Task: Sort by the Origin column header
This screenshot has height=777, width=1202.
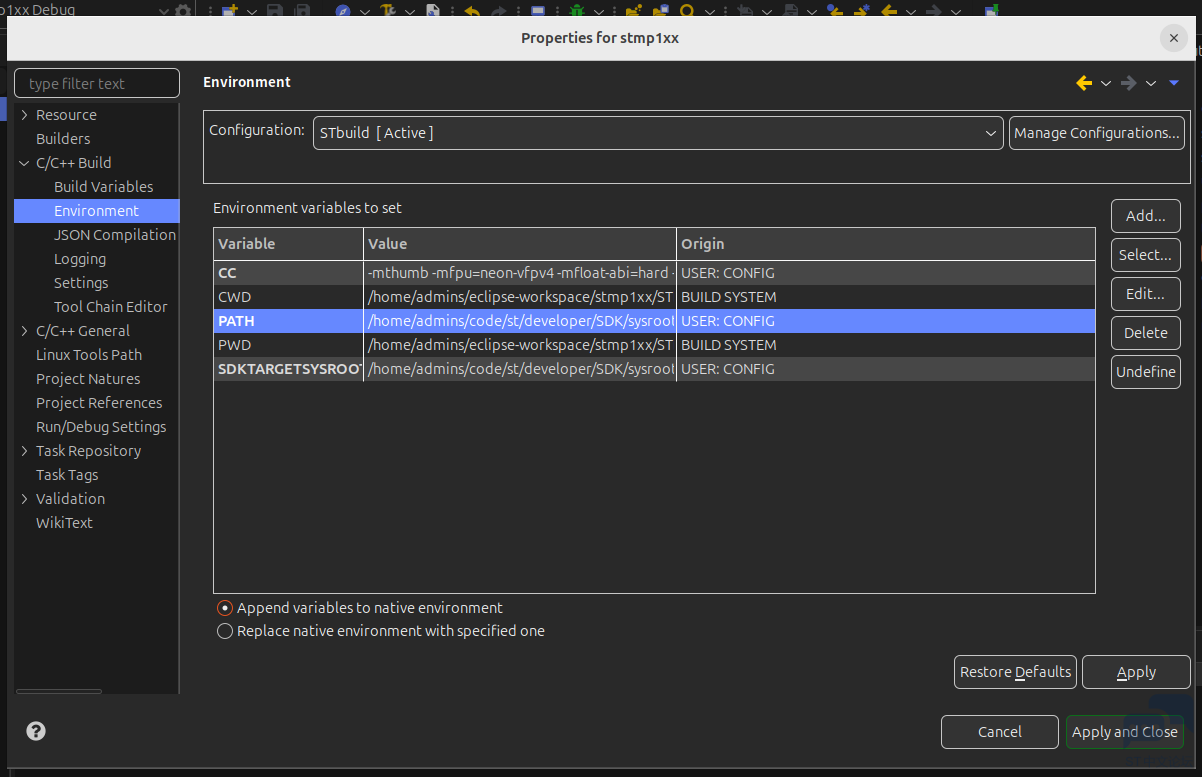Action: [x=886, y=244]
